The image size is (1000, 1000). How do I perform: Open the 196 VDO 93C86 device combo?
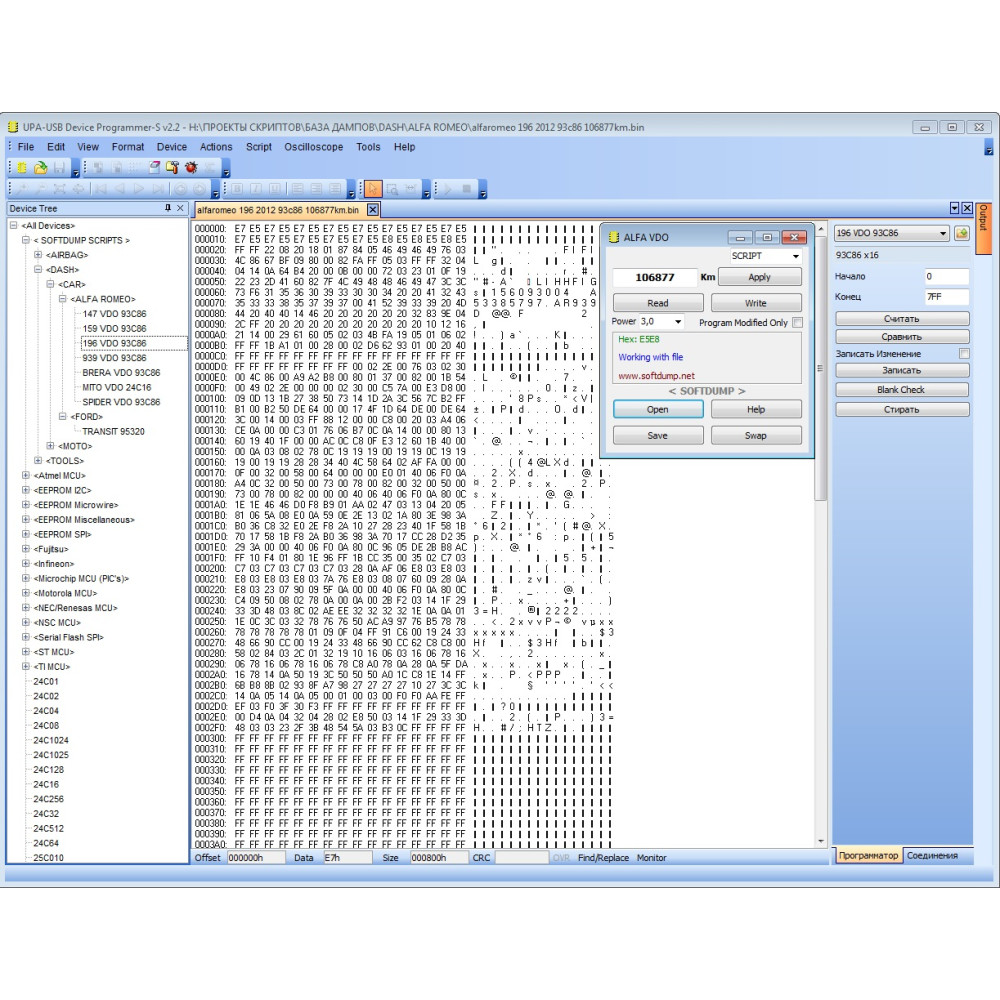click(892, 233)
